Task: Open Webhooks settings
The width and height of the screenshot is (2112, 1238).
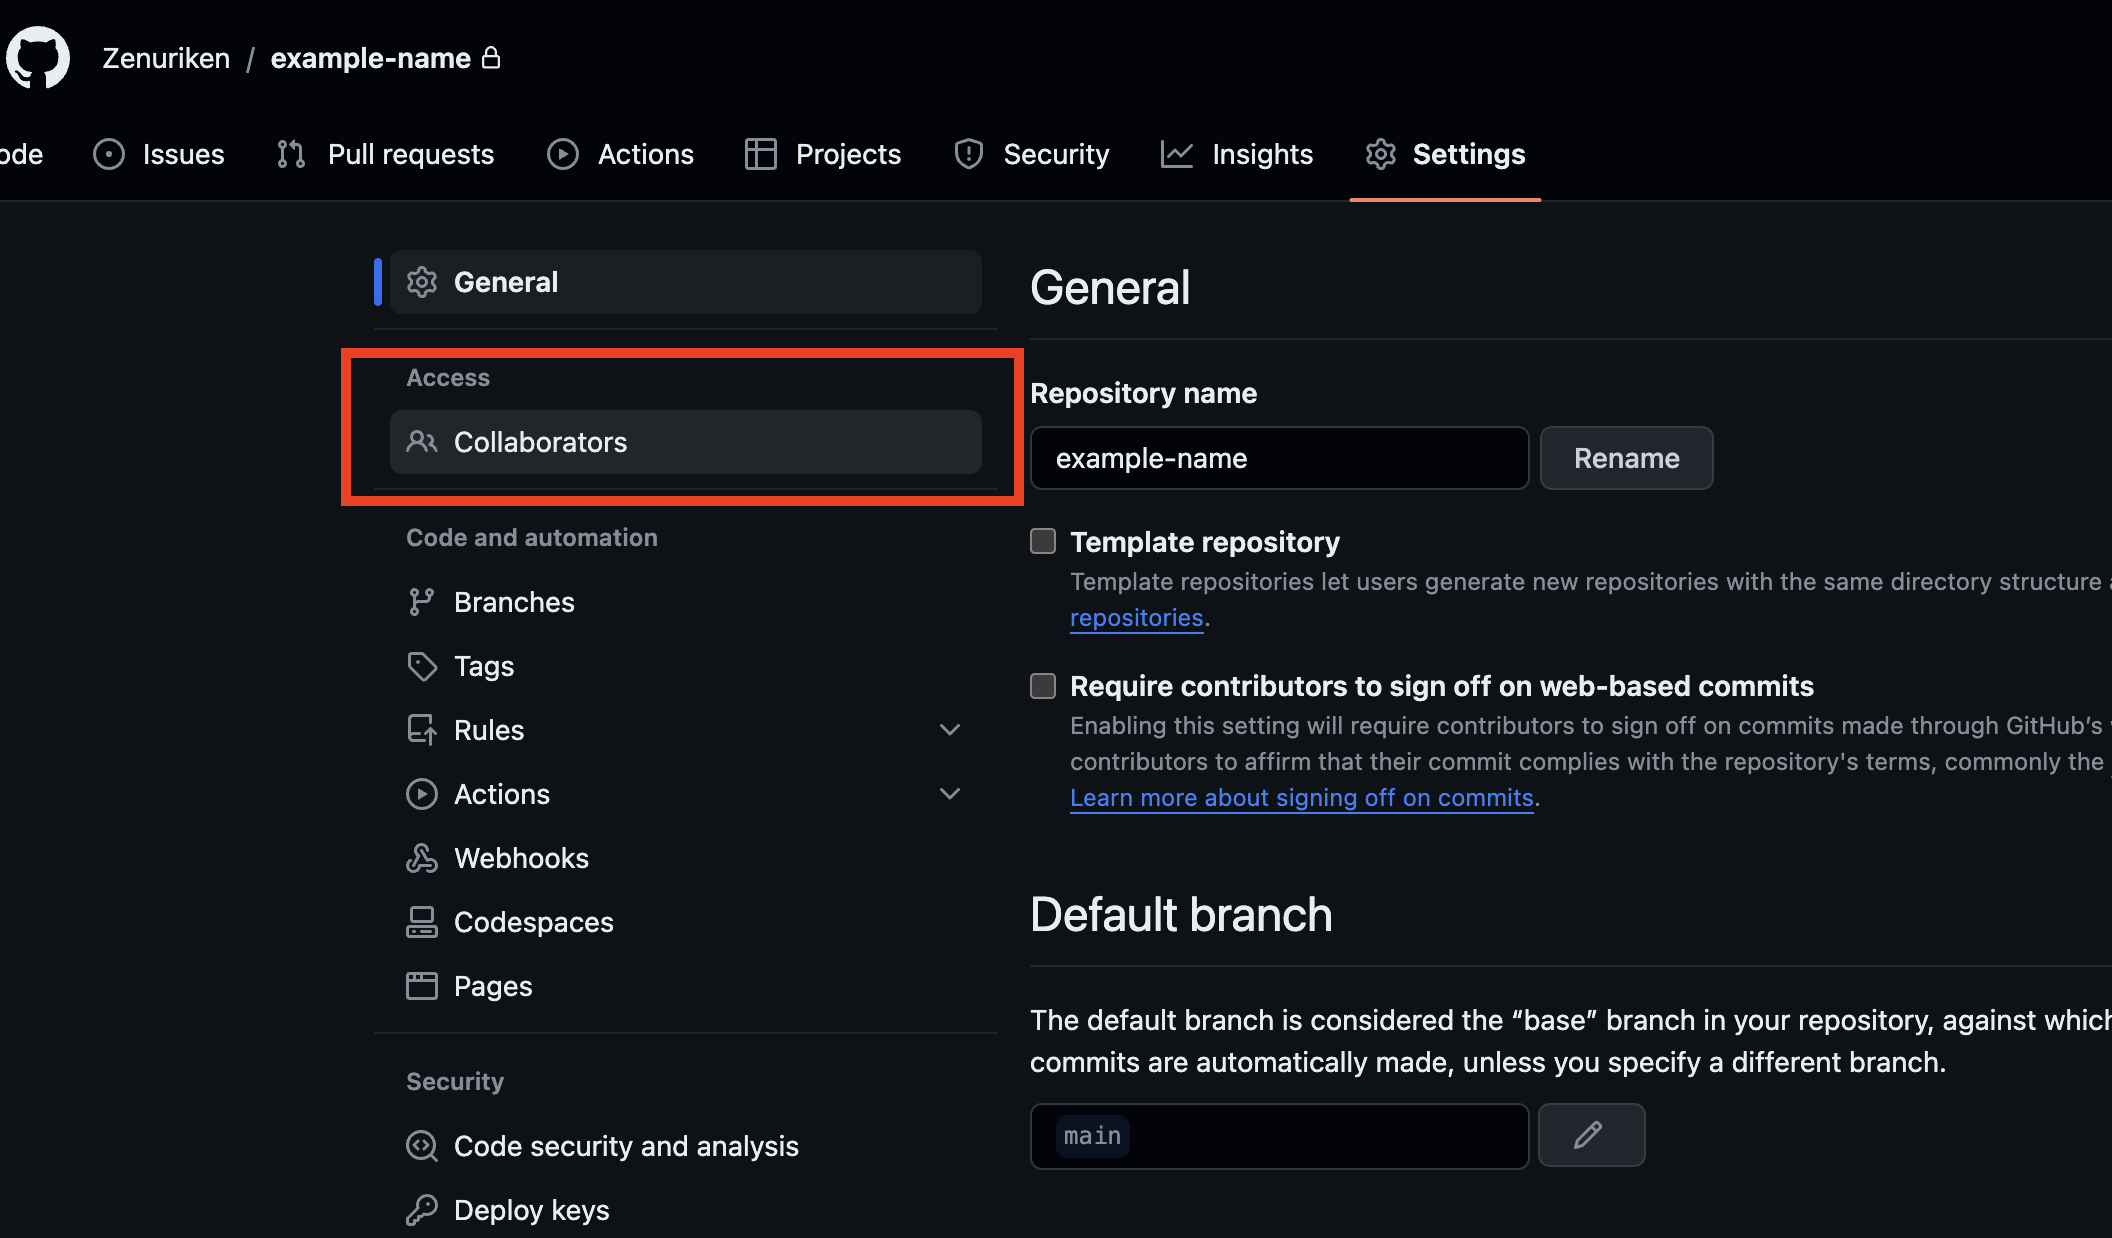Action: coord(685,858)
